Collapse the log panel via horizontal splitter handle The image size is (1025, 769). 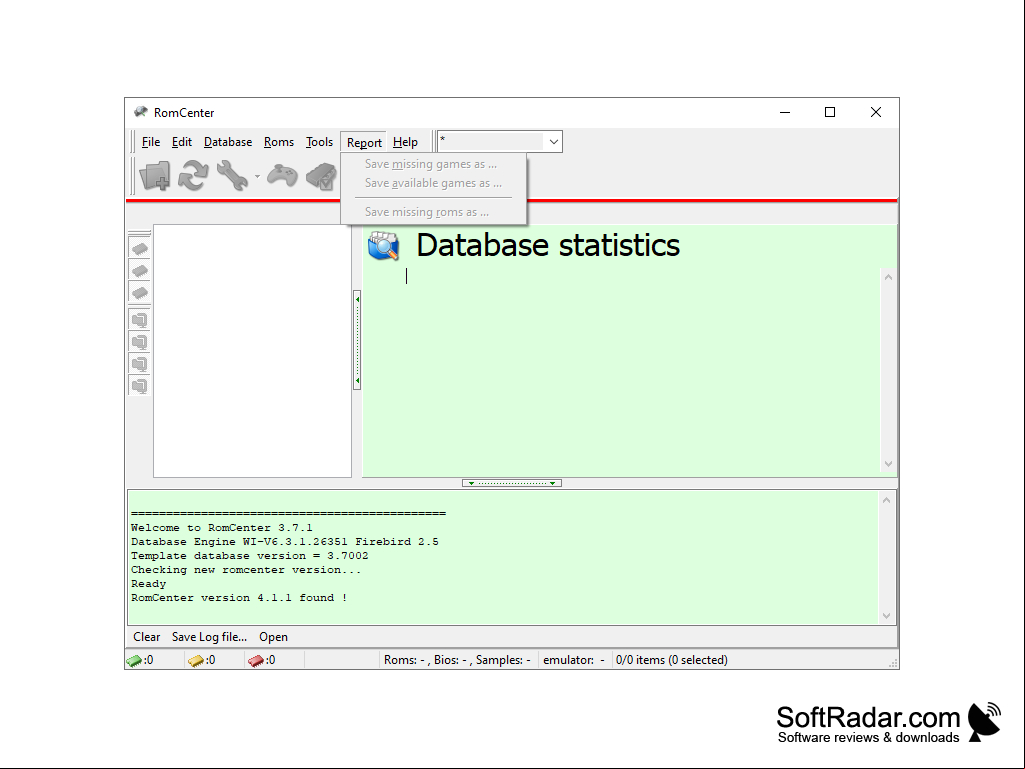(x=512, y=483)
